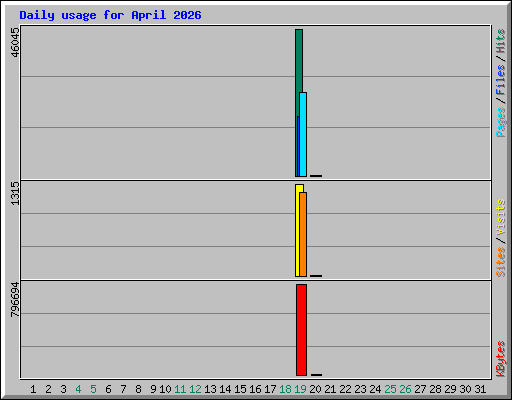The height and width of the screenshot is (400, 512).
Task: Click day 18 on the x-axis
Action: (285, 389)
